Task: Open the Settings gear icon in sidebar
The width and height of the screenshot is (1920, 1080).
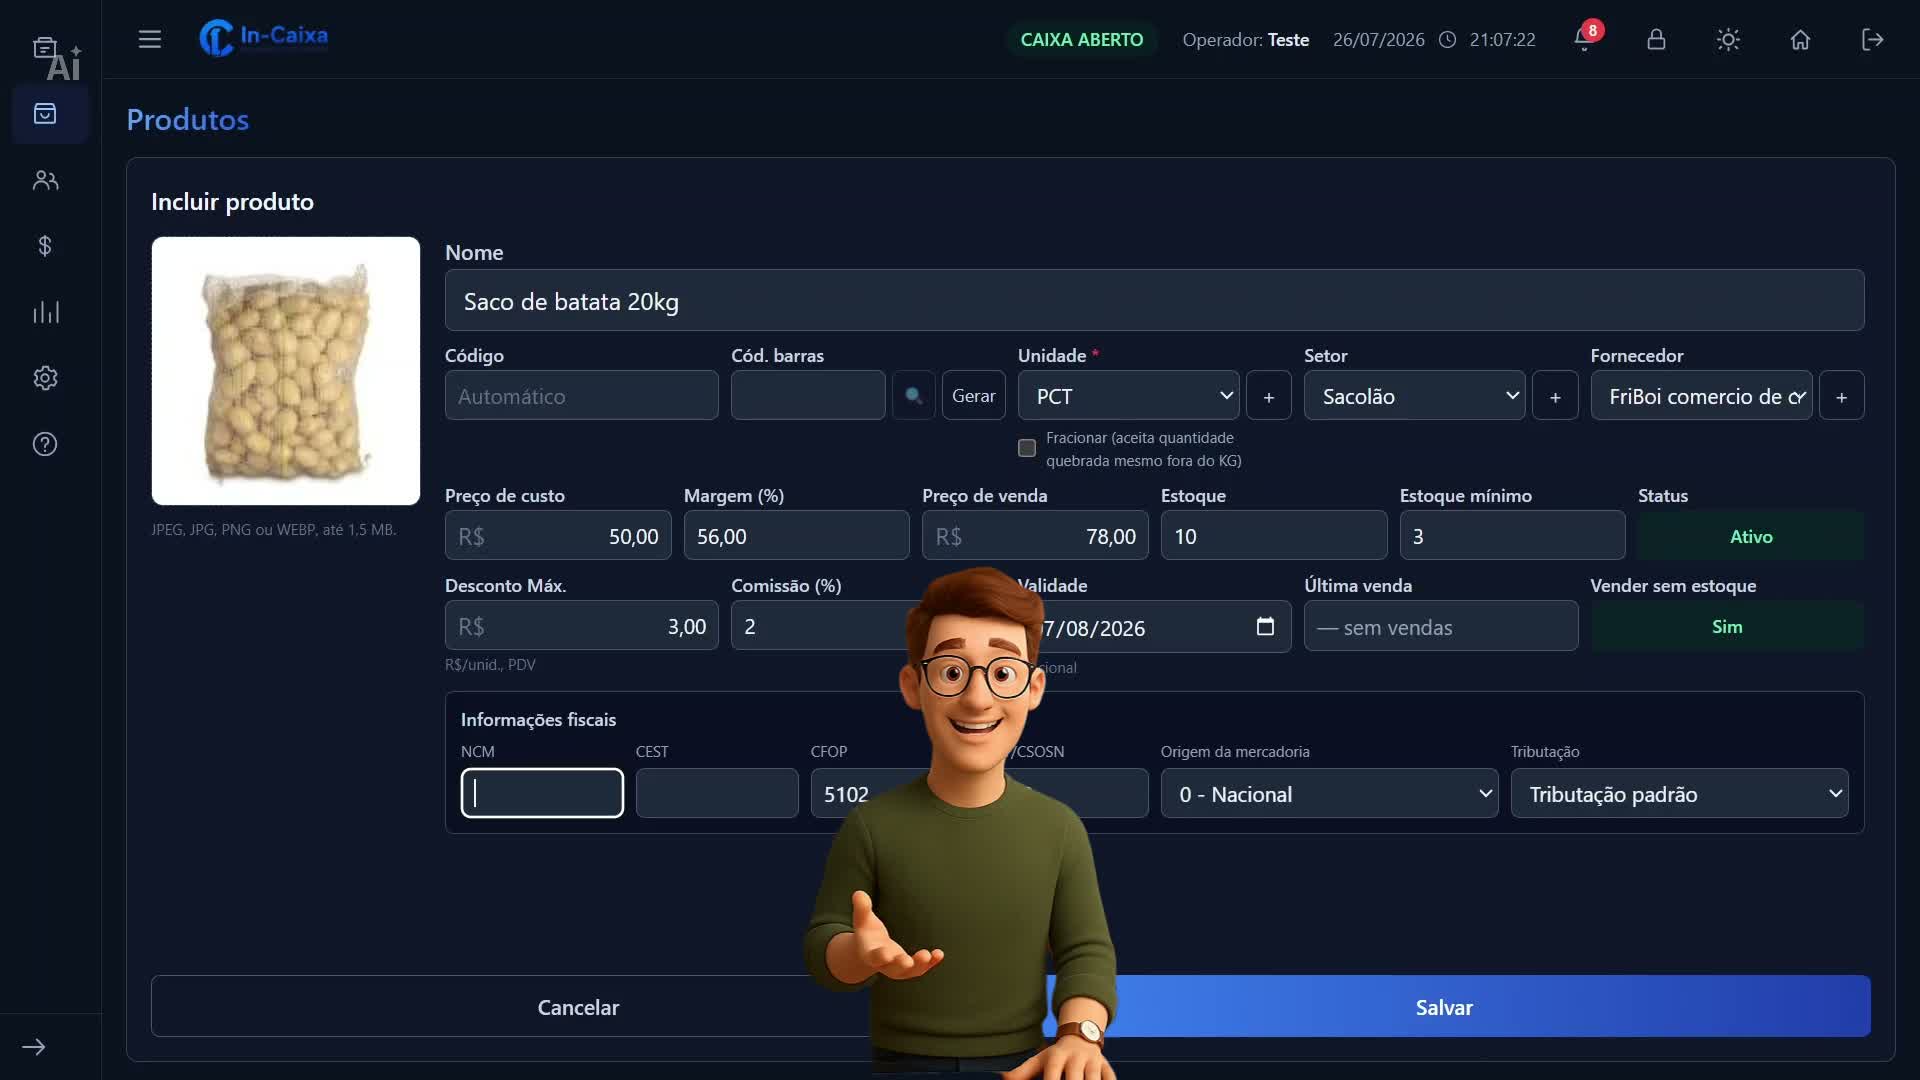Action: click(45, 378)
